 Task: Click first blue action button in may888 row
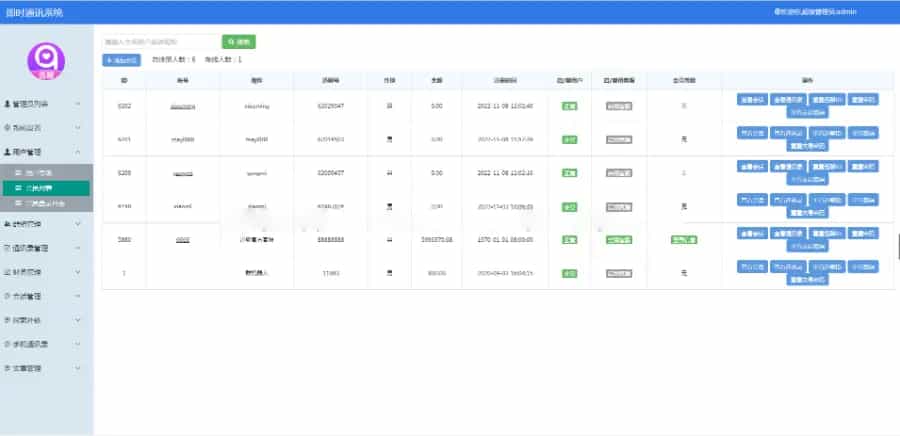coord(752,132)
